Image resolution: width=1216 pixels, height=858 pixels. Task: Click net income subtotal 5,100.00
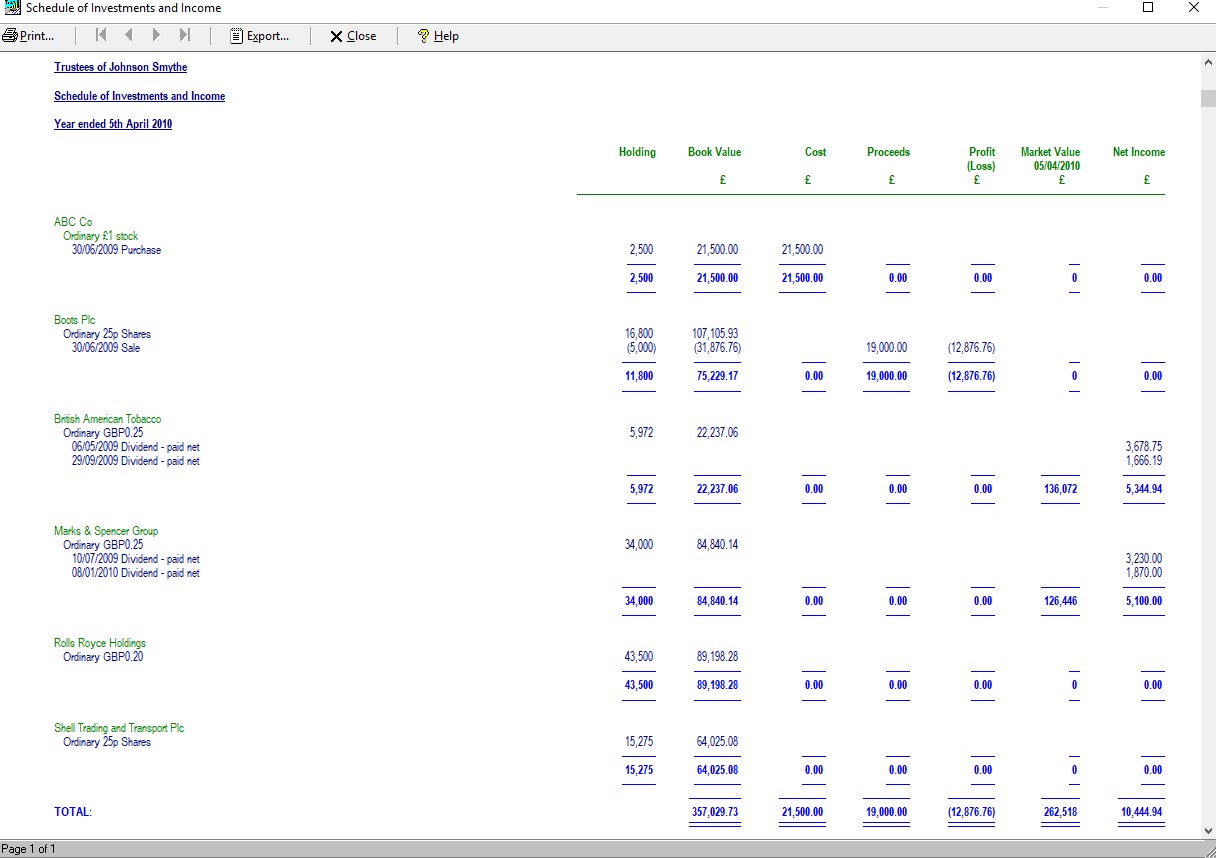[x=1143, y=601]
